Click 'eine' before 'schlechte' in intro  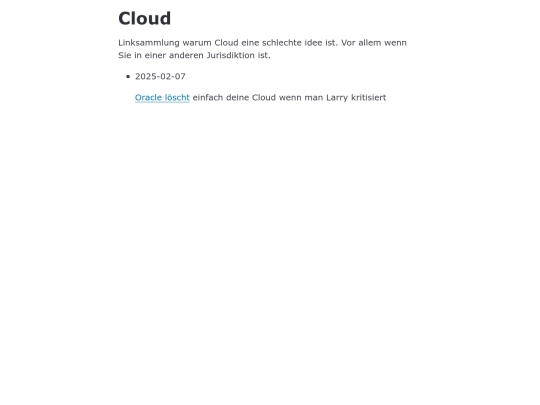[250, 43]
